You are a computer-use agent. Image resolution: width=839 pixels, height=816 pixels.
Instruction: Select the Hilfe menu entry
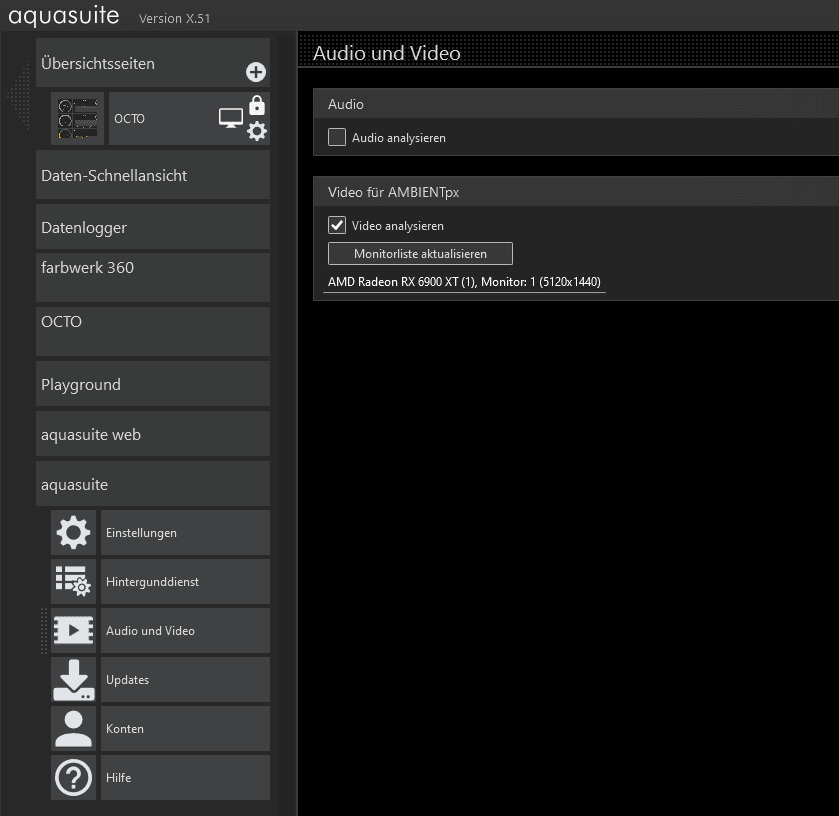185,777
